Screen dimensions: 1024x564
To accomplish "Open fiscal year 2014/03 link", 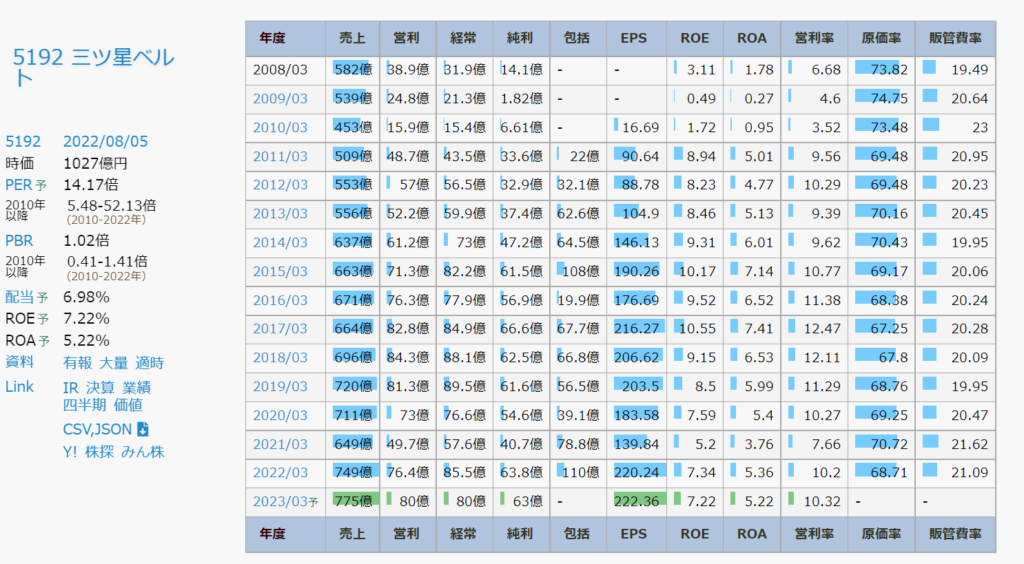I will coord(280,242).
